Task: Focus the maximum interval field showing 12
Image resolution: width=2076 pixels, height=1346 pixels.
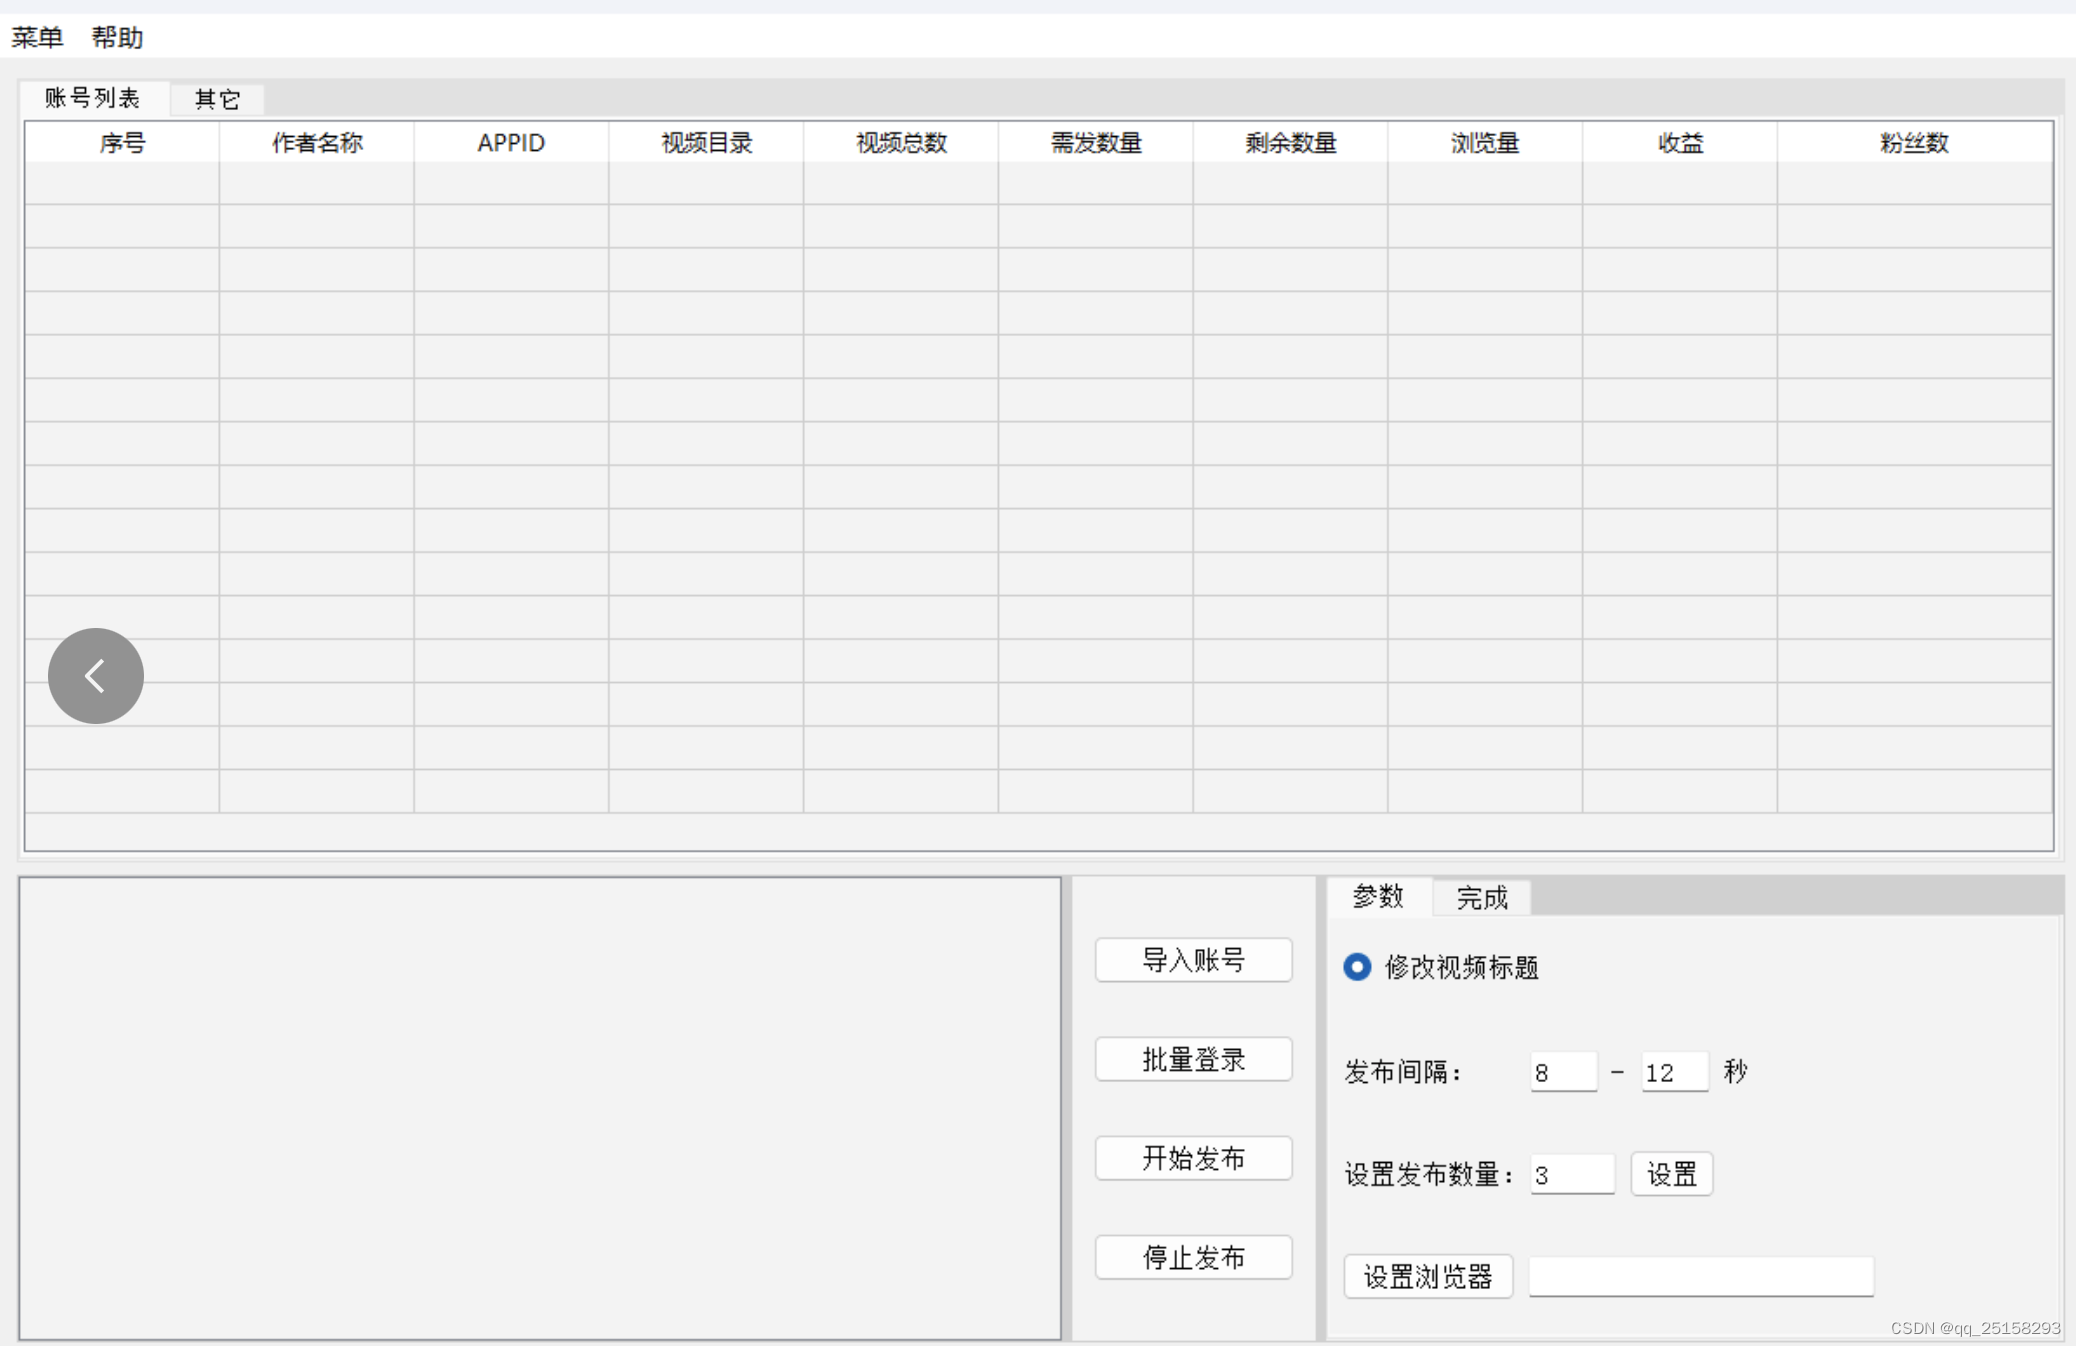Action: pos(1673,1073)
